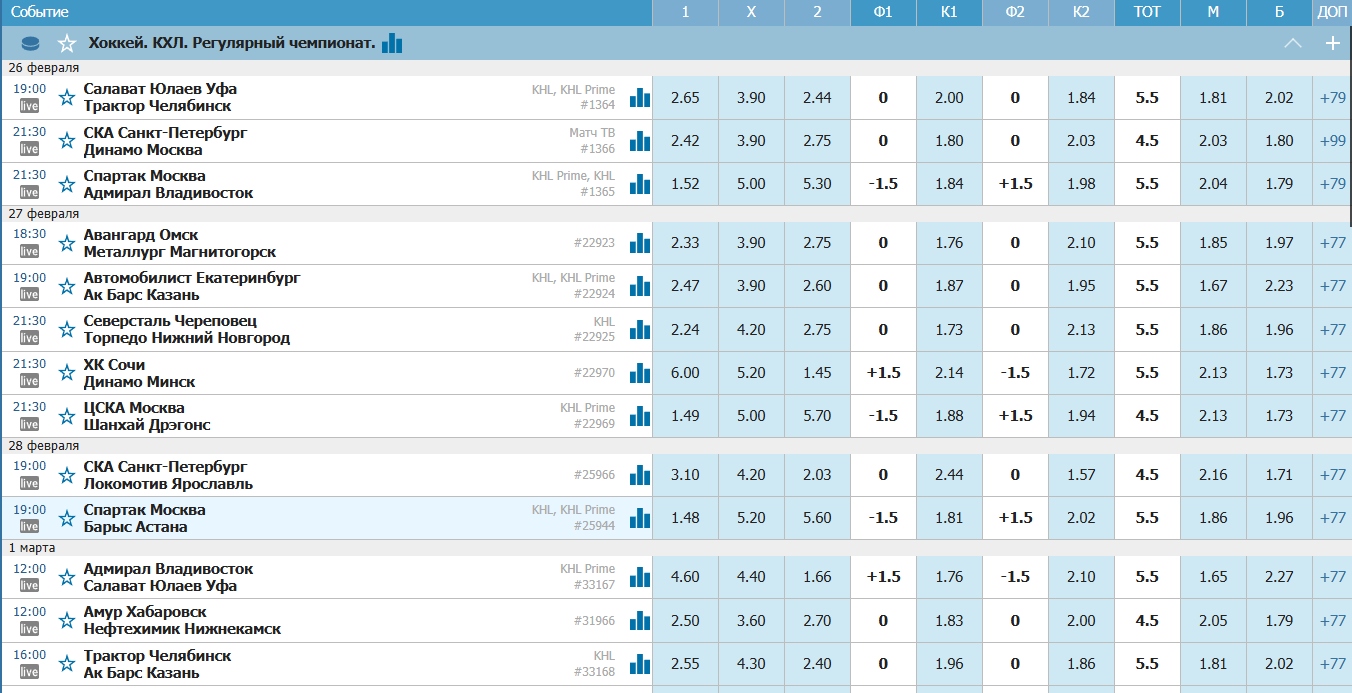Collapse the КХЛ league section with chevron
Image resolution: width=1352 pixels, height=693 pixels.
1293,43
